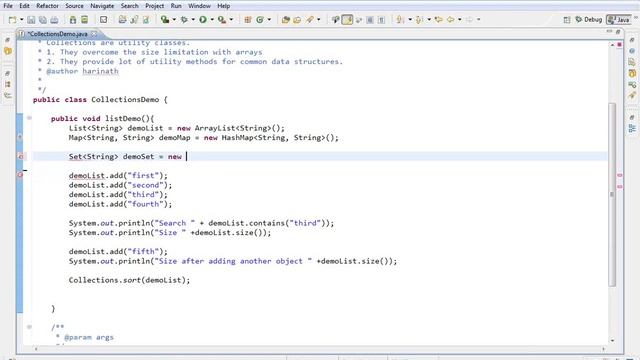640x360 pixels.
Task: Click the Back navigation arrow icon
Action: click(451, 20)
